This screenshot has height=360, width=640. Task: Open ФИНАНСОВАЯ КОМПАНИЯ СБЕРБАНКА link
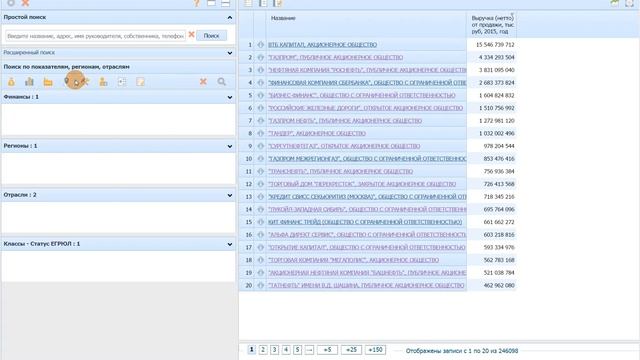pos(367,82)
